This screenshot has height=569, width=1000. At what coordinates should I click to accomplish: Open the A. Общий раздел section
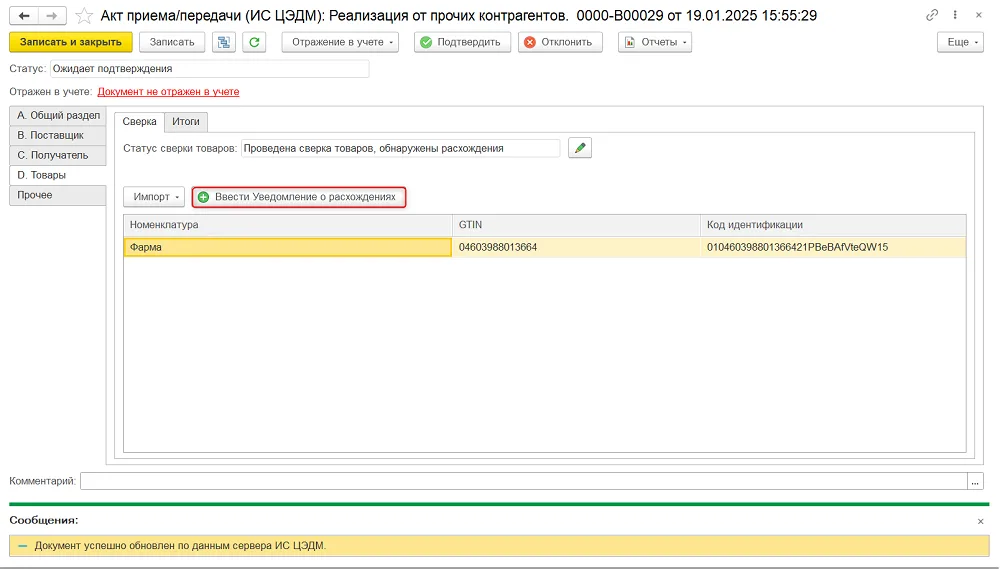click(x=57, y=115)
